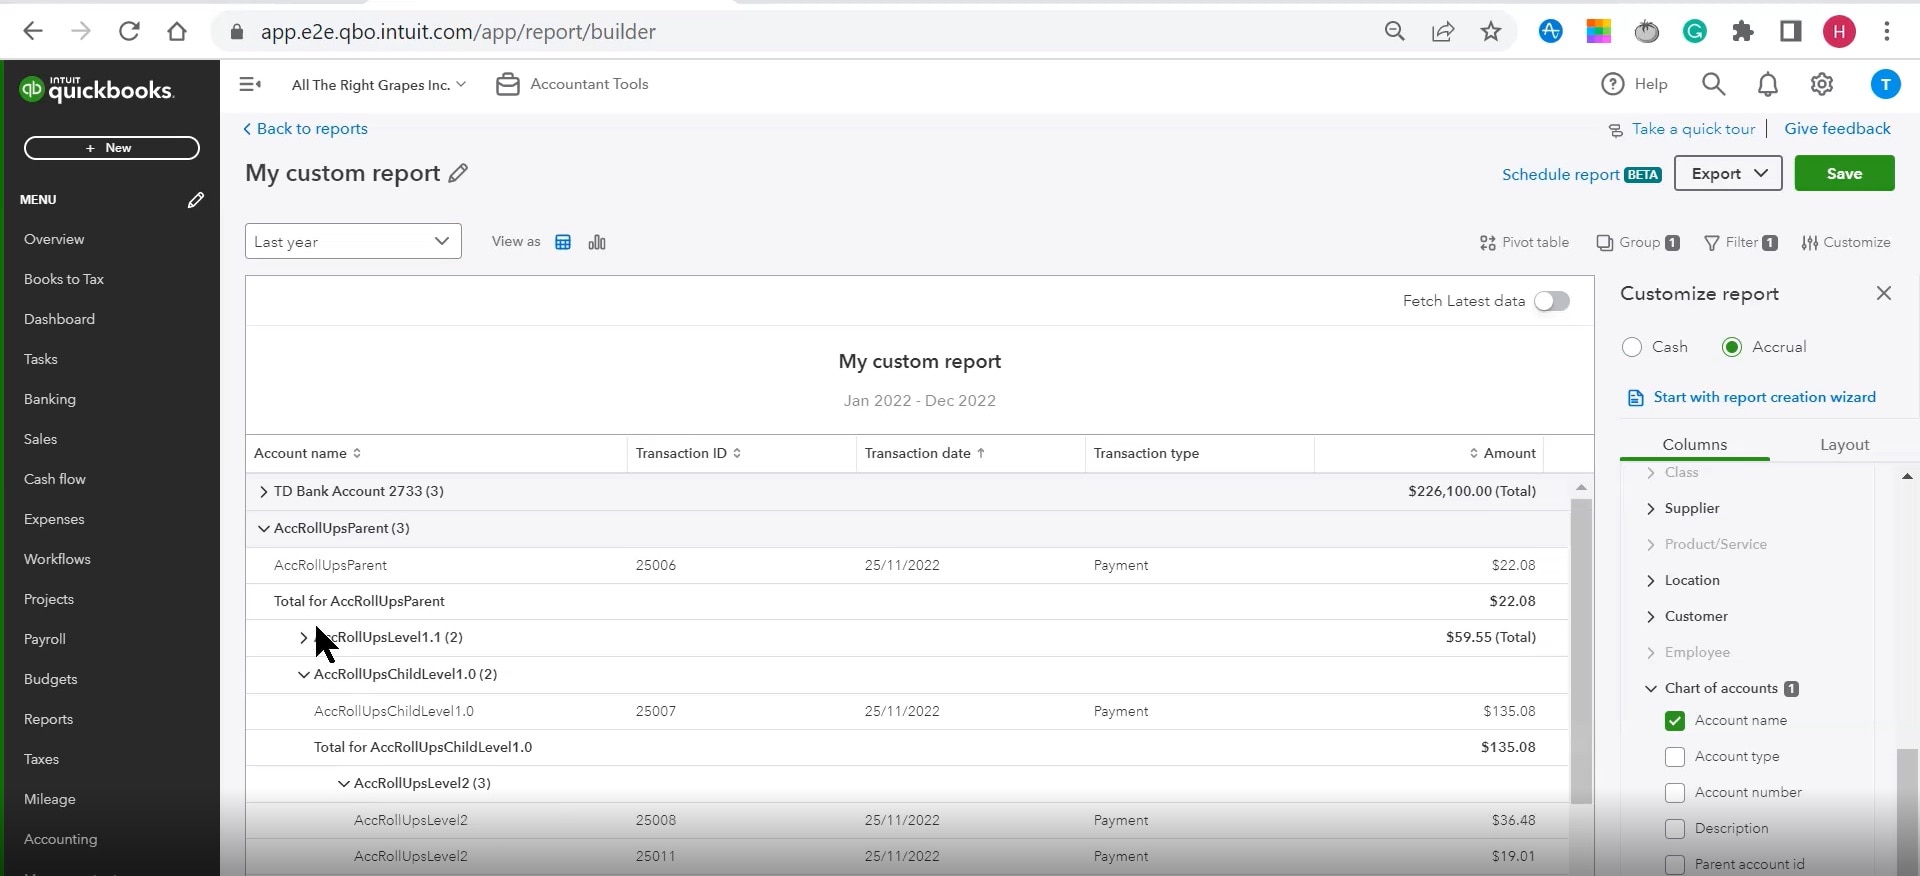Check Parent account id checkbox
Image resolution: width=1920 pixels, height=876 pixels.
click(x=1675, y=865)
